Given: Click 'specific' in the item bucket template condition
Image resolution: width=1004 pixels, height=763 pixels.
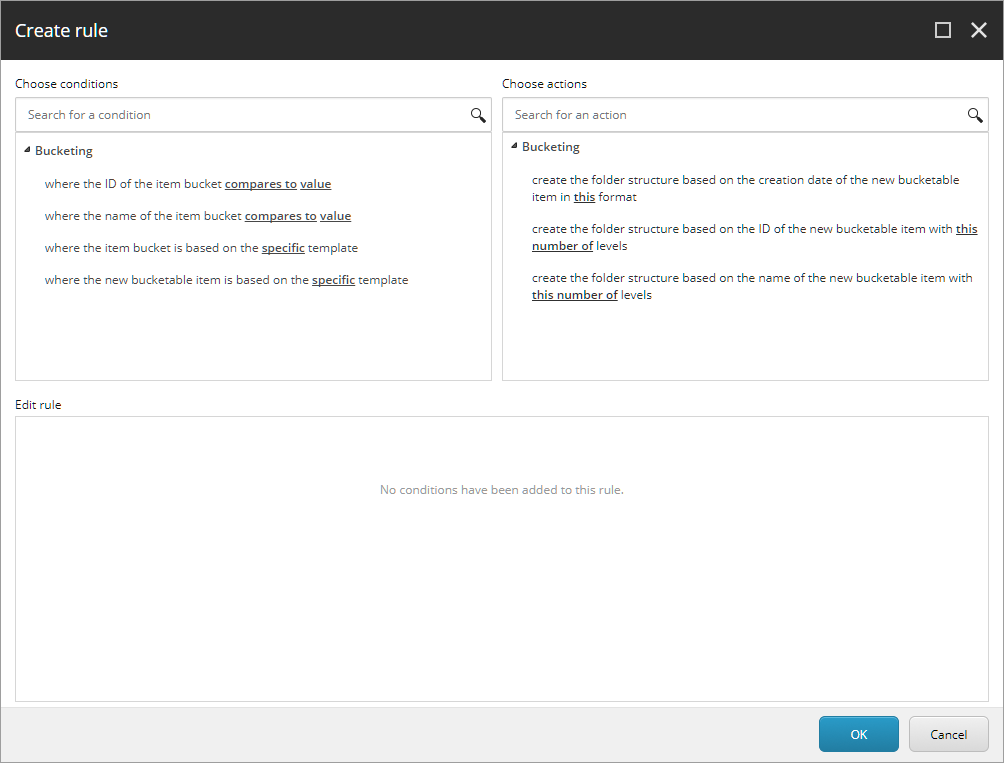Looking at the screenshot, I should tap(283, 247).
